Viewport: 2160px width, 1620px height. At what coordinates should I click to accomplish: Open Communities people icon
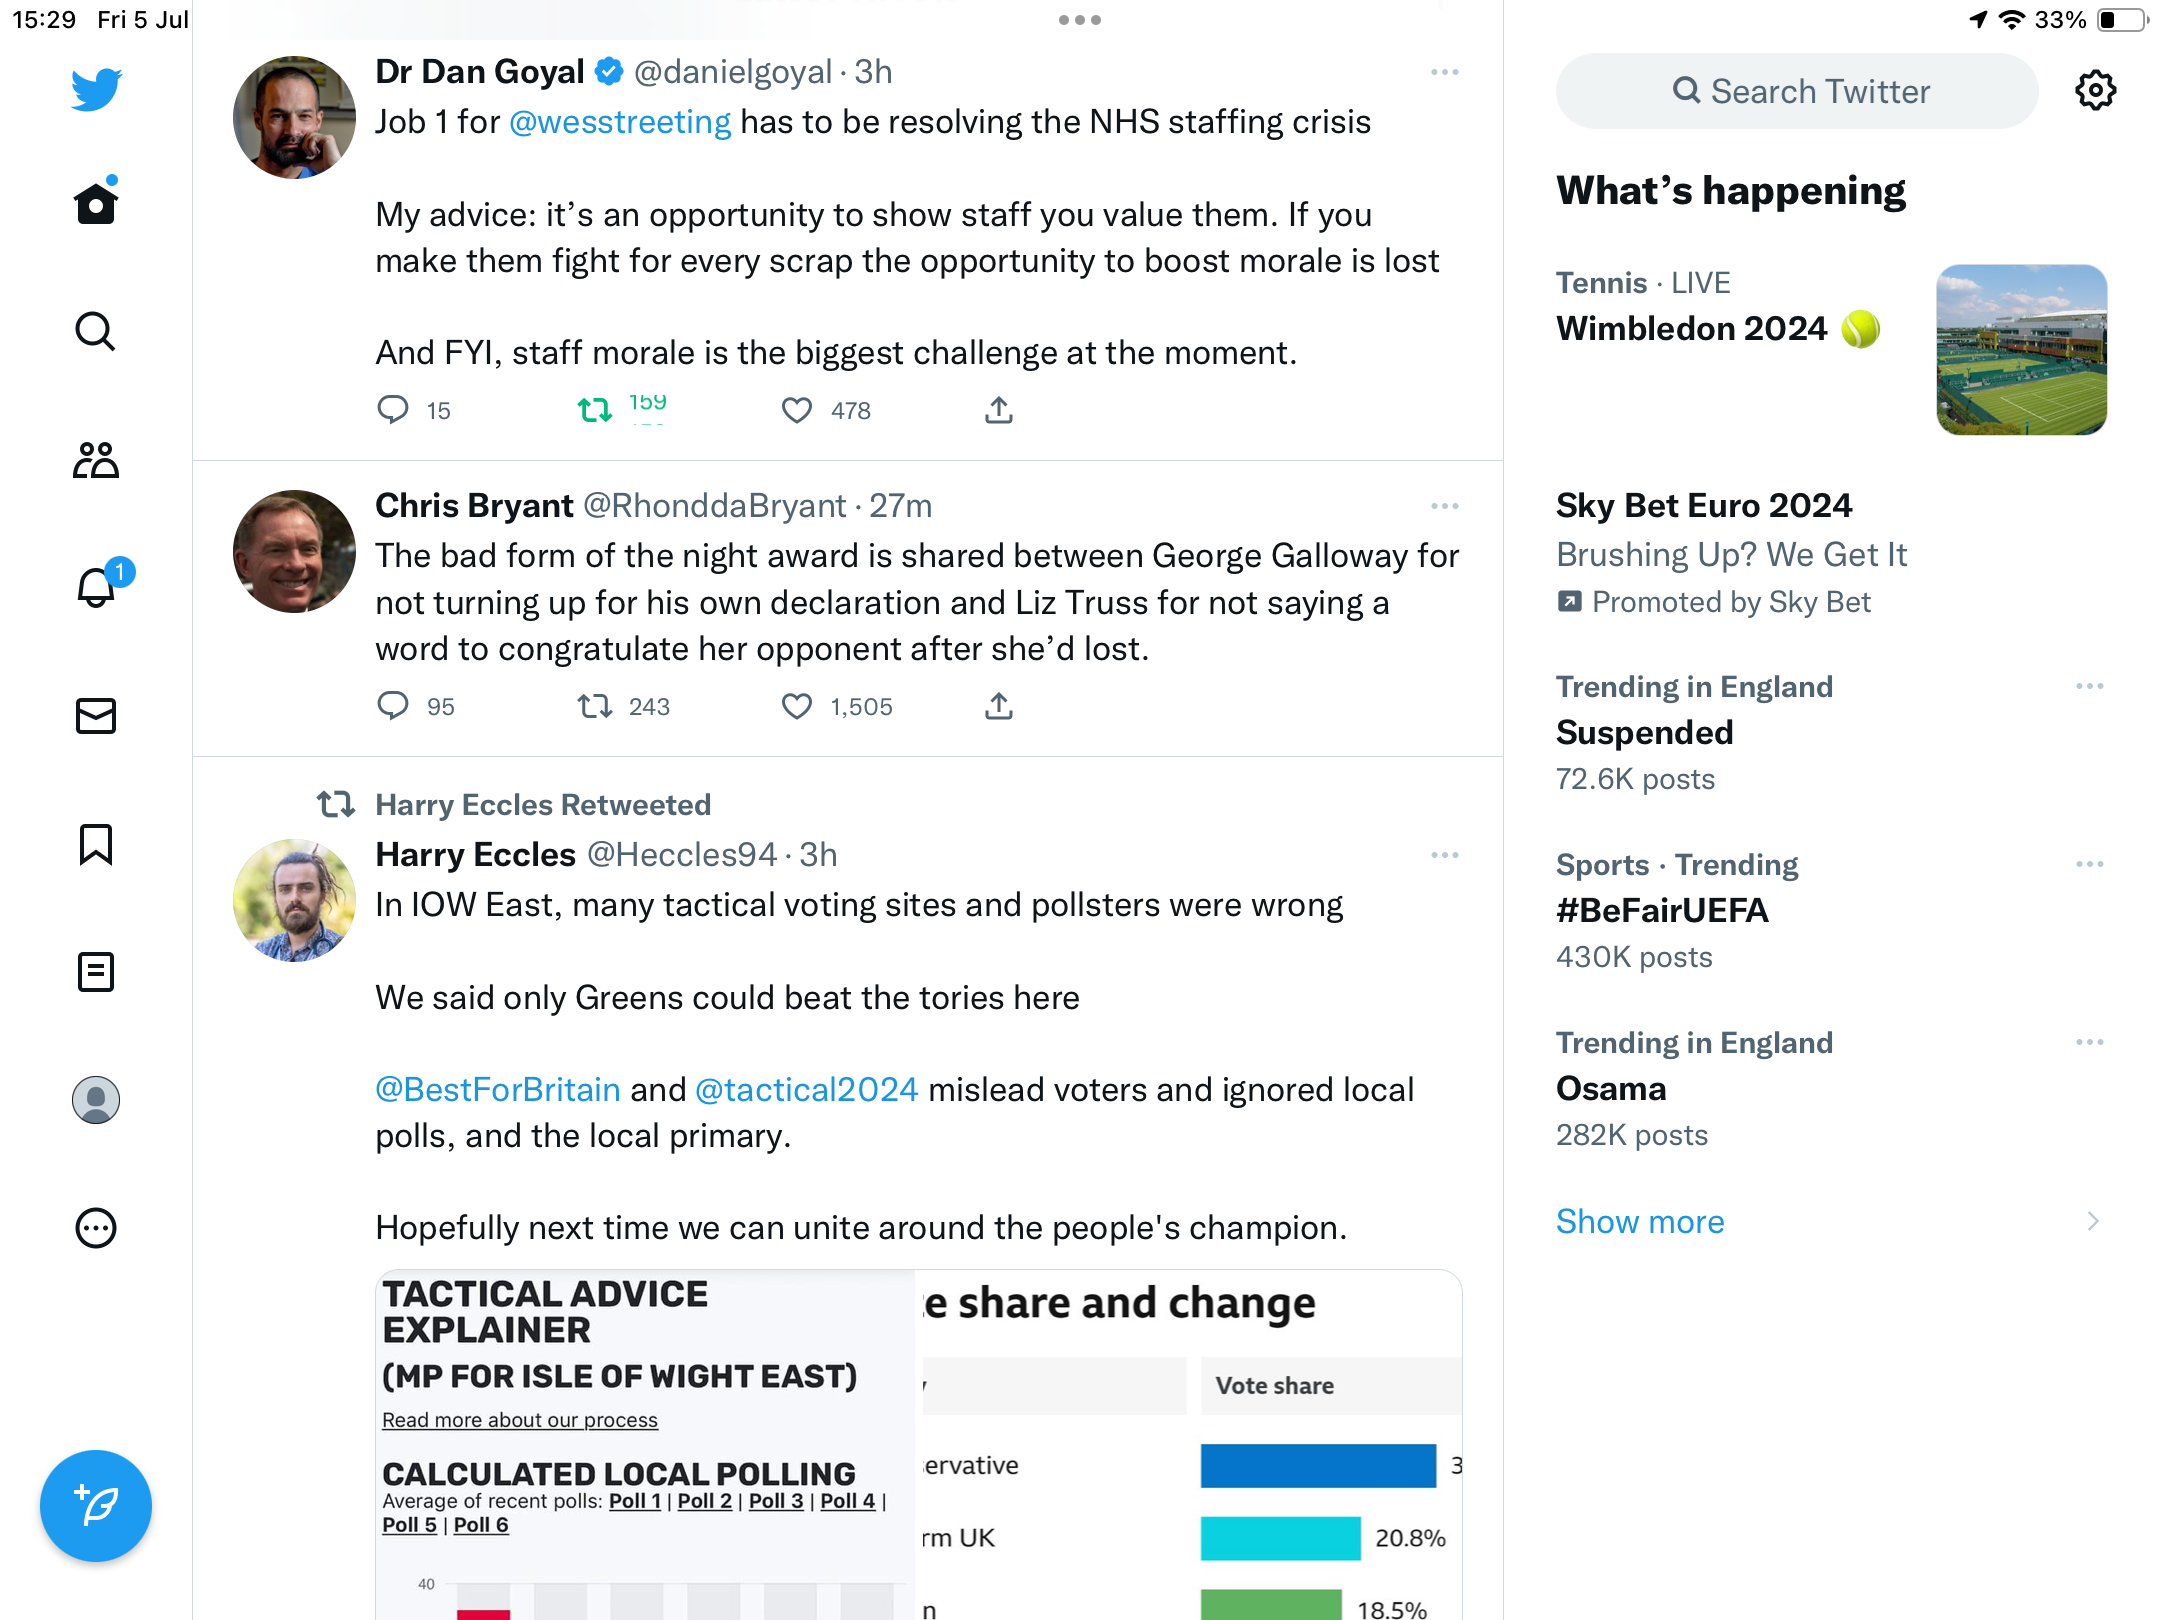coord(96,460)
